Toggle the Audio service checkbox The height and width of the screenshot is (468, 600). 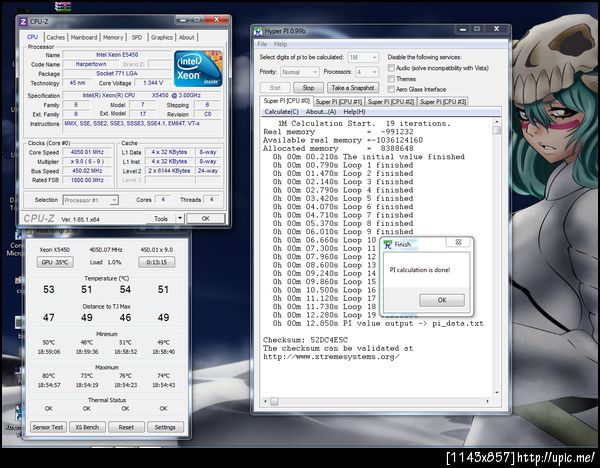(x=391, y=68)
